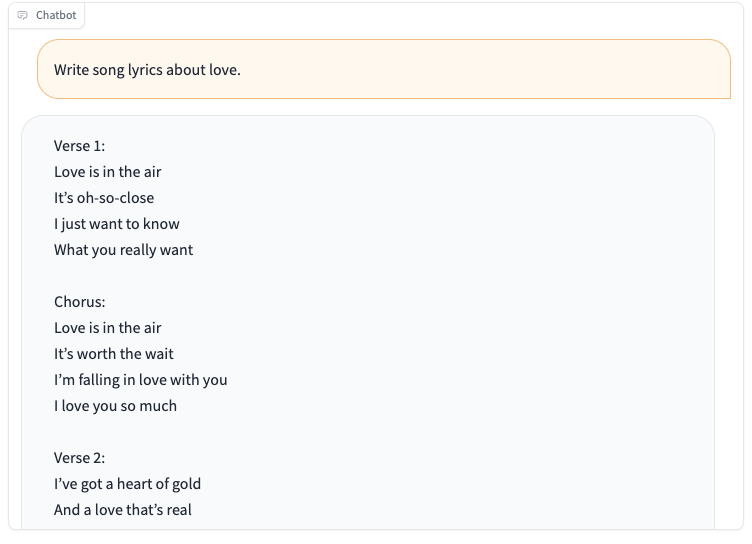The width and height of the screenshot is (752, 544).
Task: Click the line 'It's worth the wait'
Action: click(114, 354)
